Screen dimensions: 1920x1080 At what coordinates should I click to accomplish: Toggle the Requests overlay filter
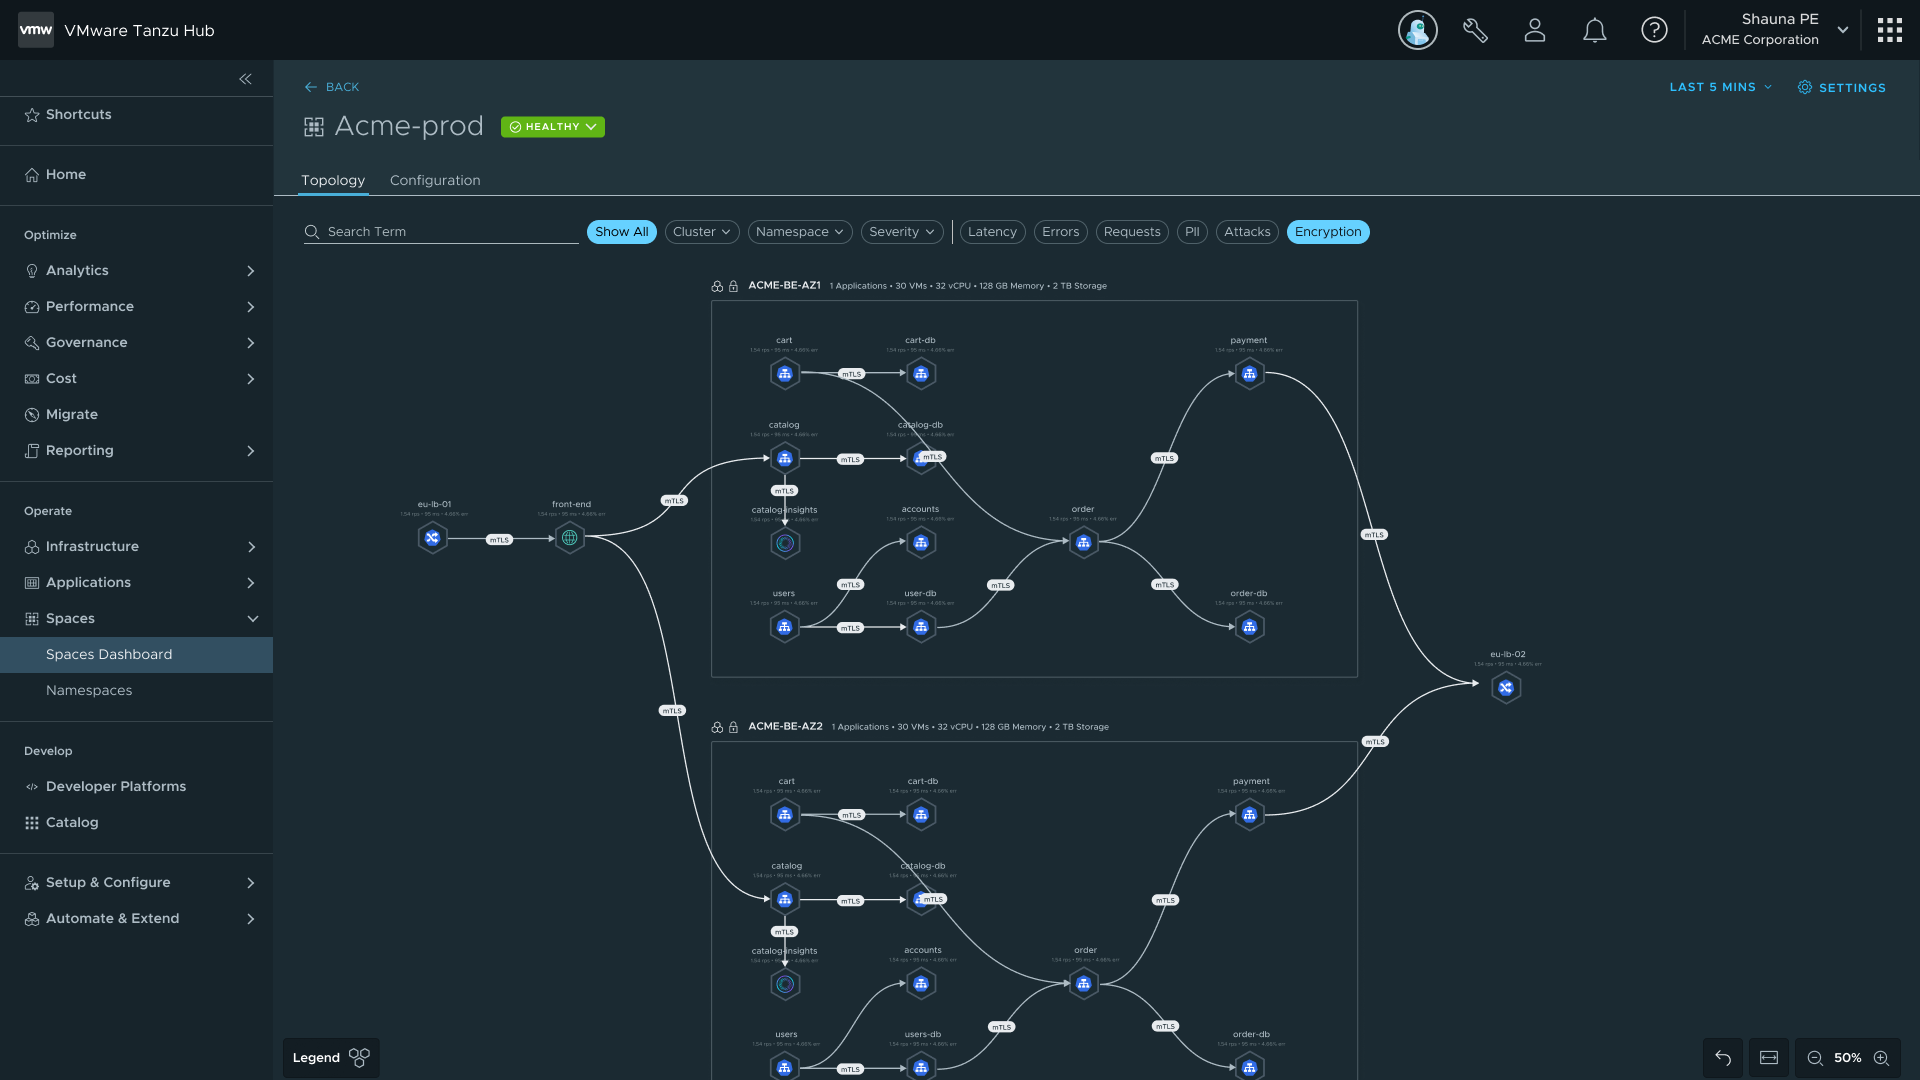(x=1132, y=232)
